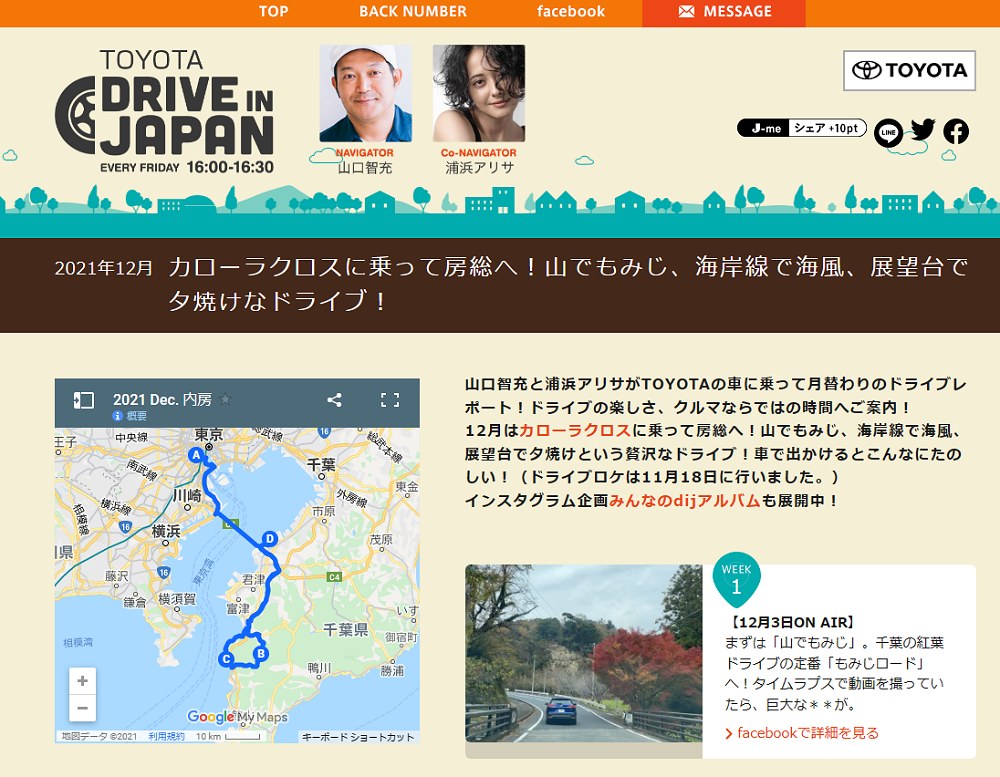Viewport: 1000px width, 777px height.
Task: Open the map in fullscreen
Action: tap(390, 400)
